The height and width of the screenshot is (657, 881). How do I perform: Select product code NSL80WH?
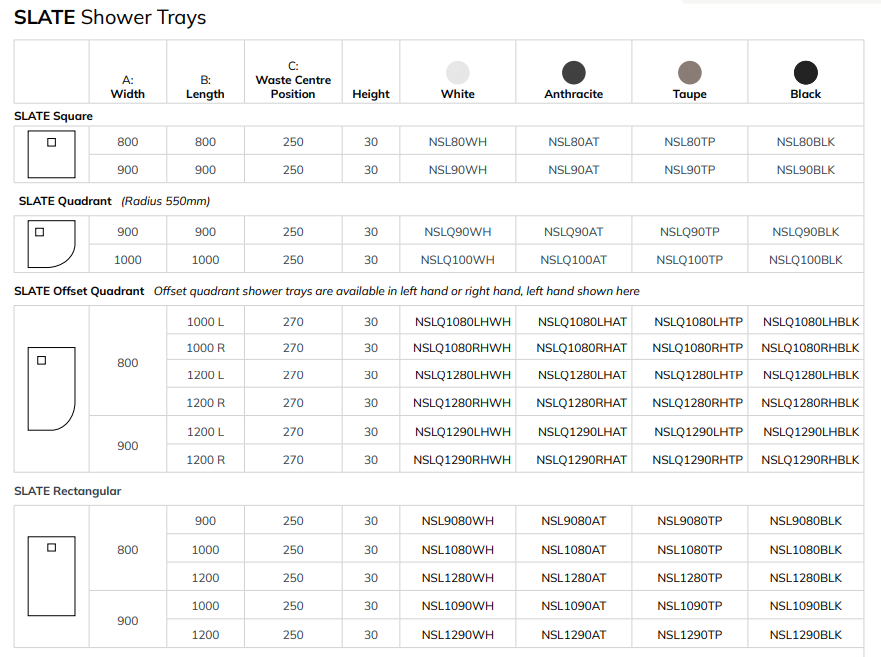coord(457,142)
